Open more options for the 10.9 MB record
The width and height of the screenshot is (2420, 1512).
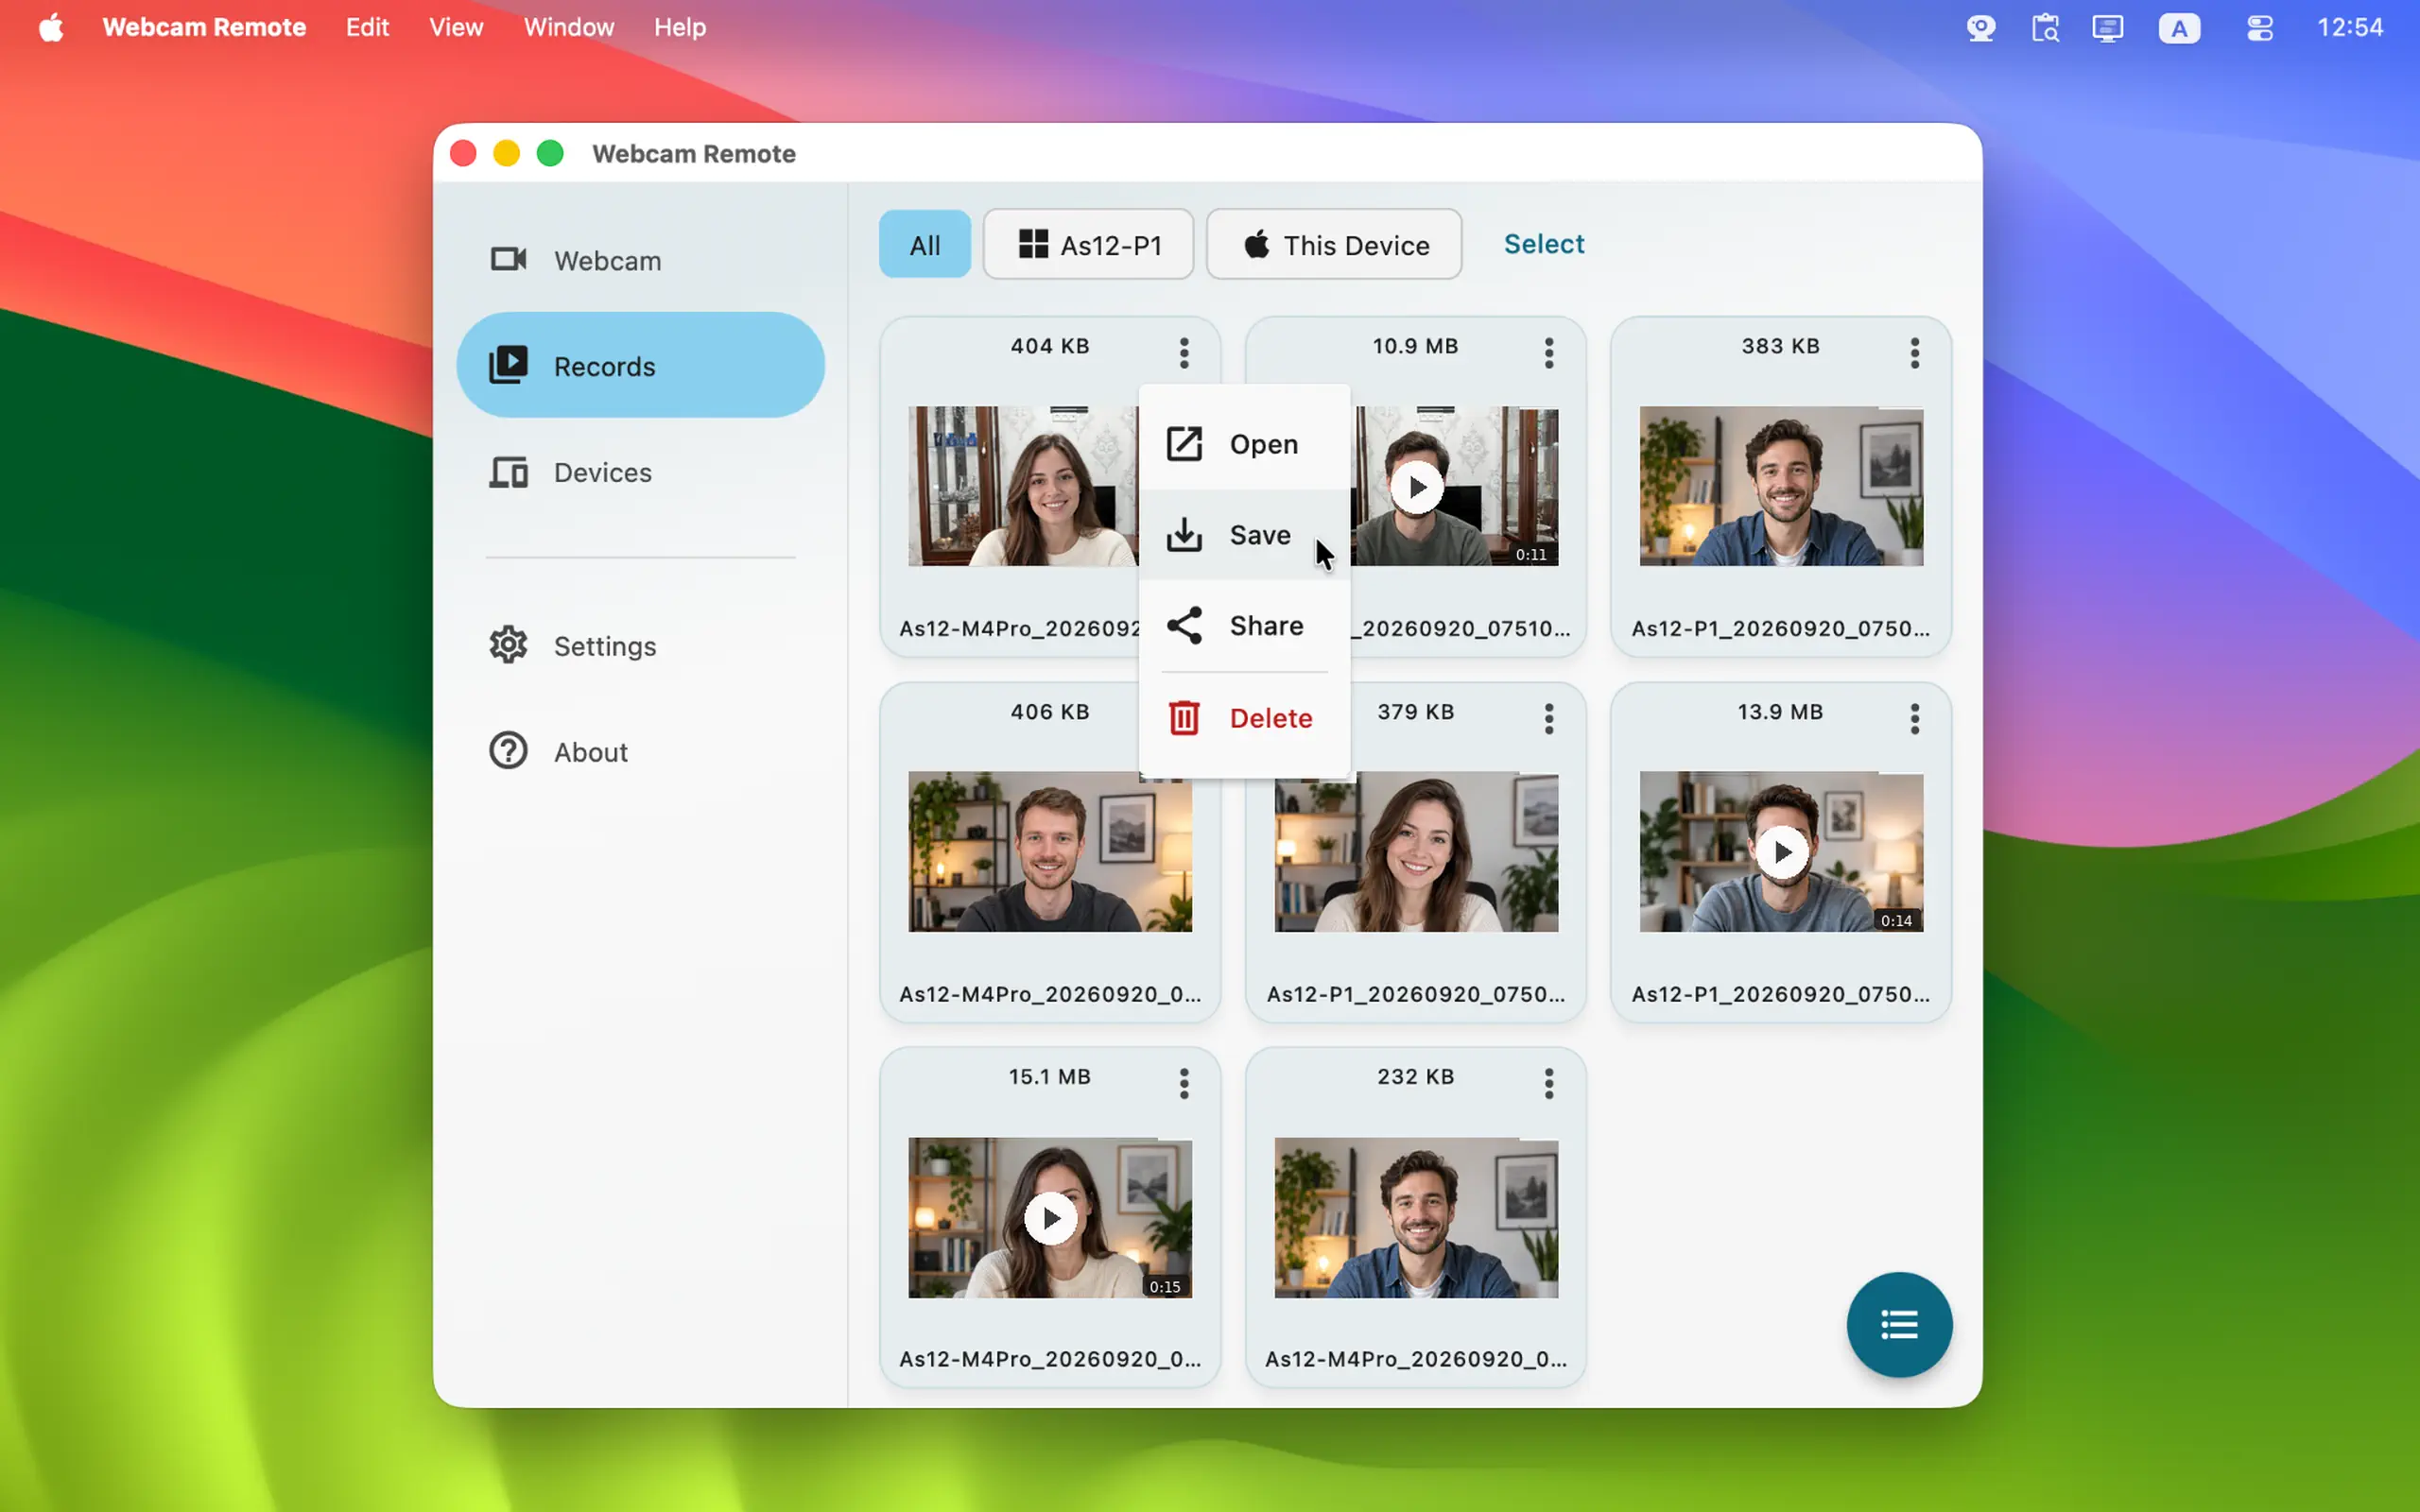tap(1549, 352)
